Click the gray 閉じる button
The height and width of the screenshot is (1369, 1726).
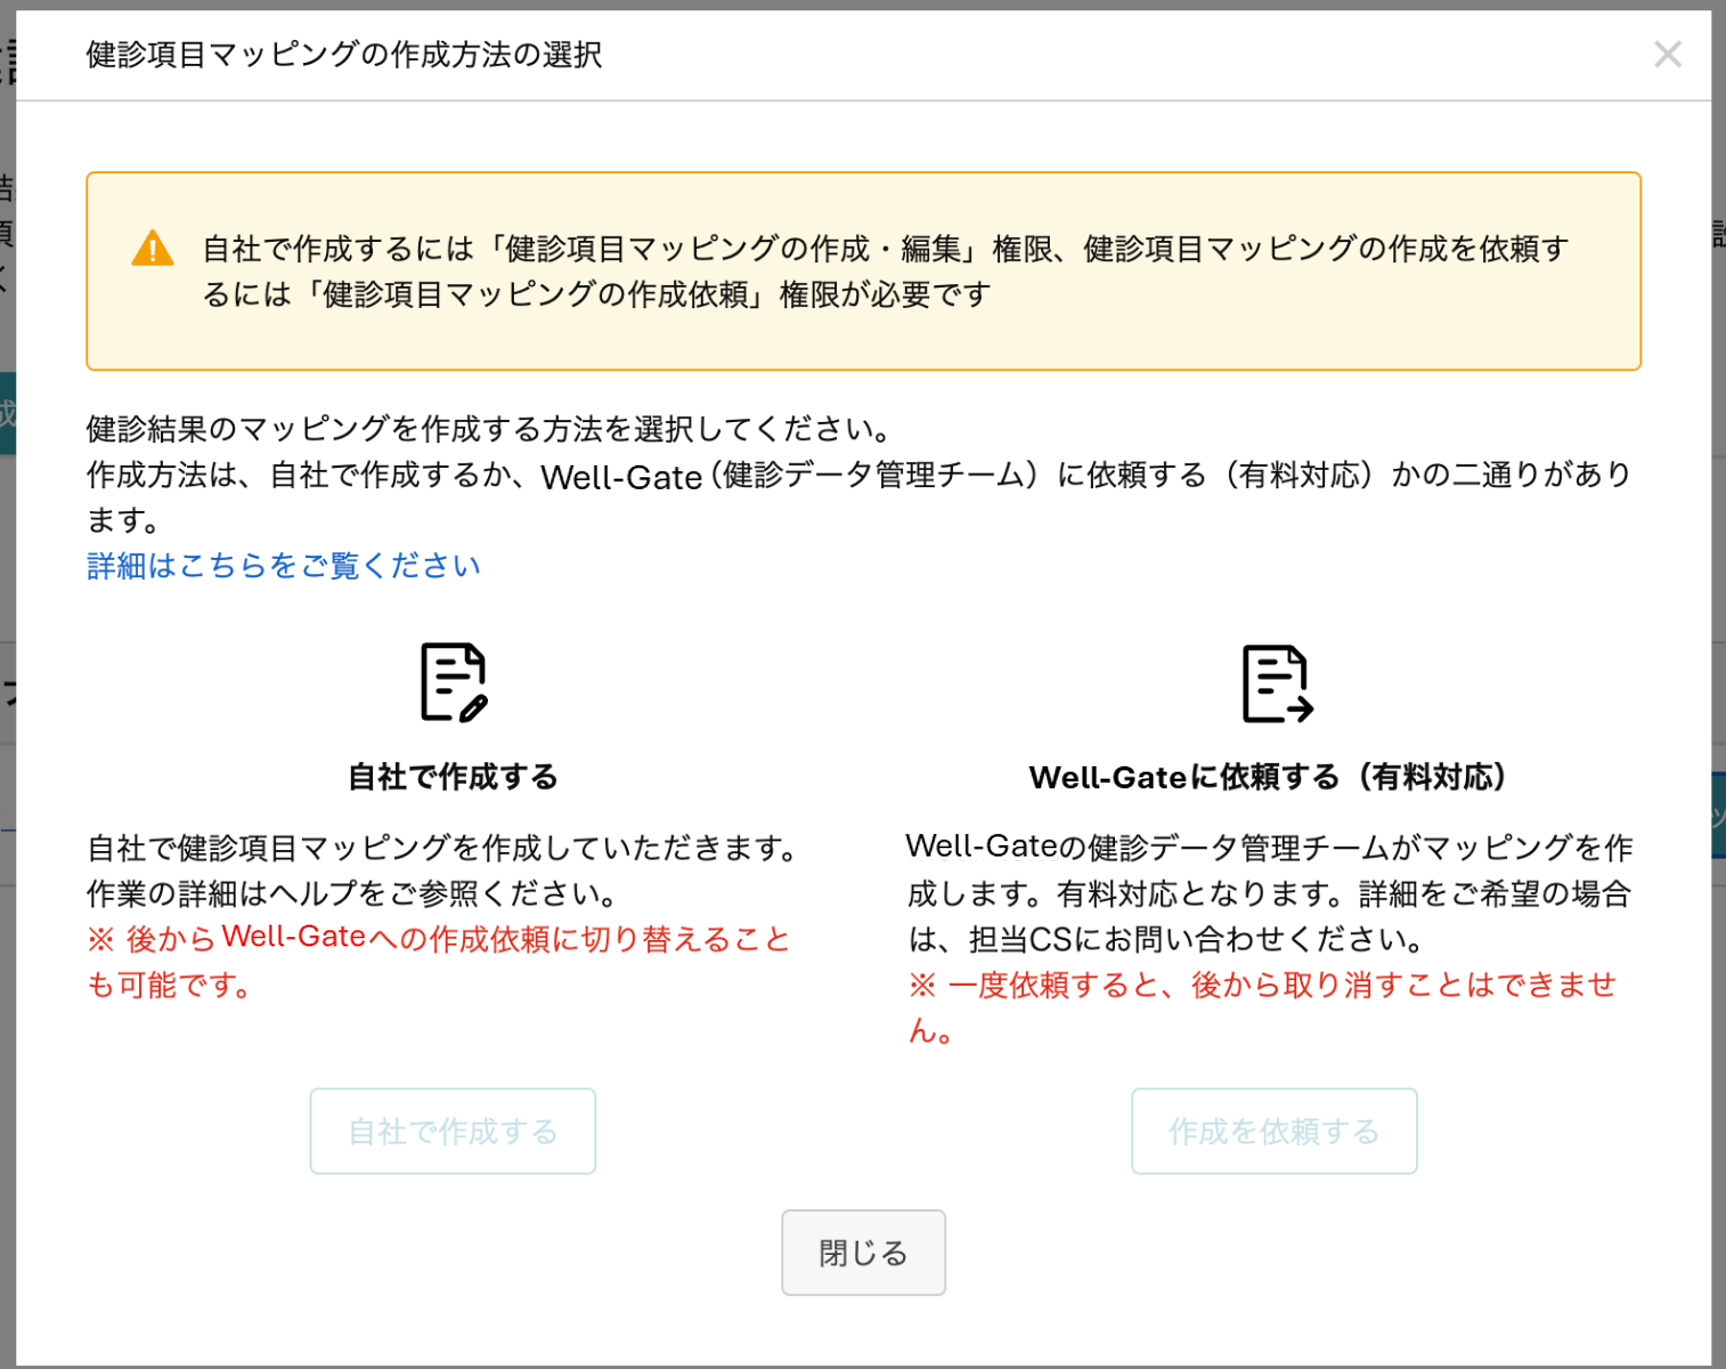tap(863, 1253)
